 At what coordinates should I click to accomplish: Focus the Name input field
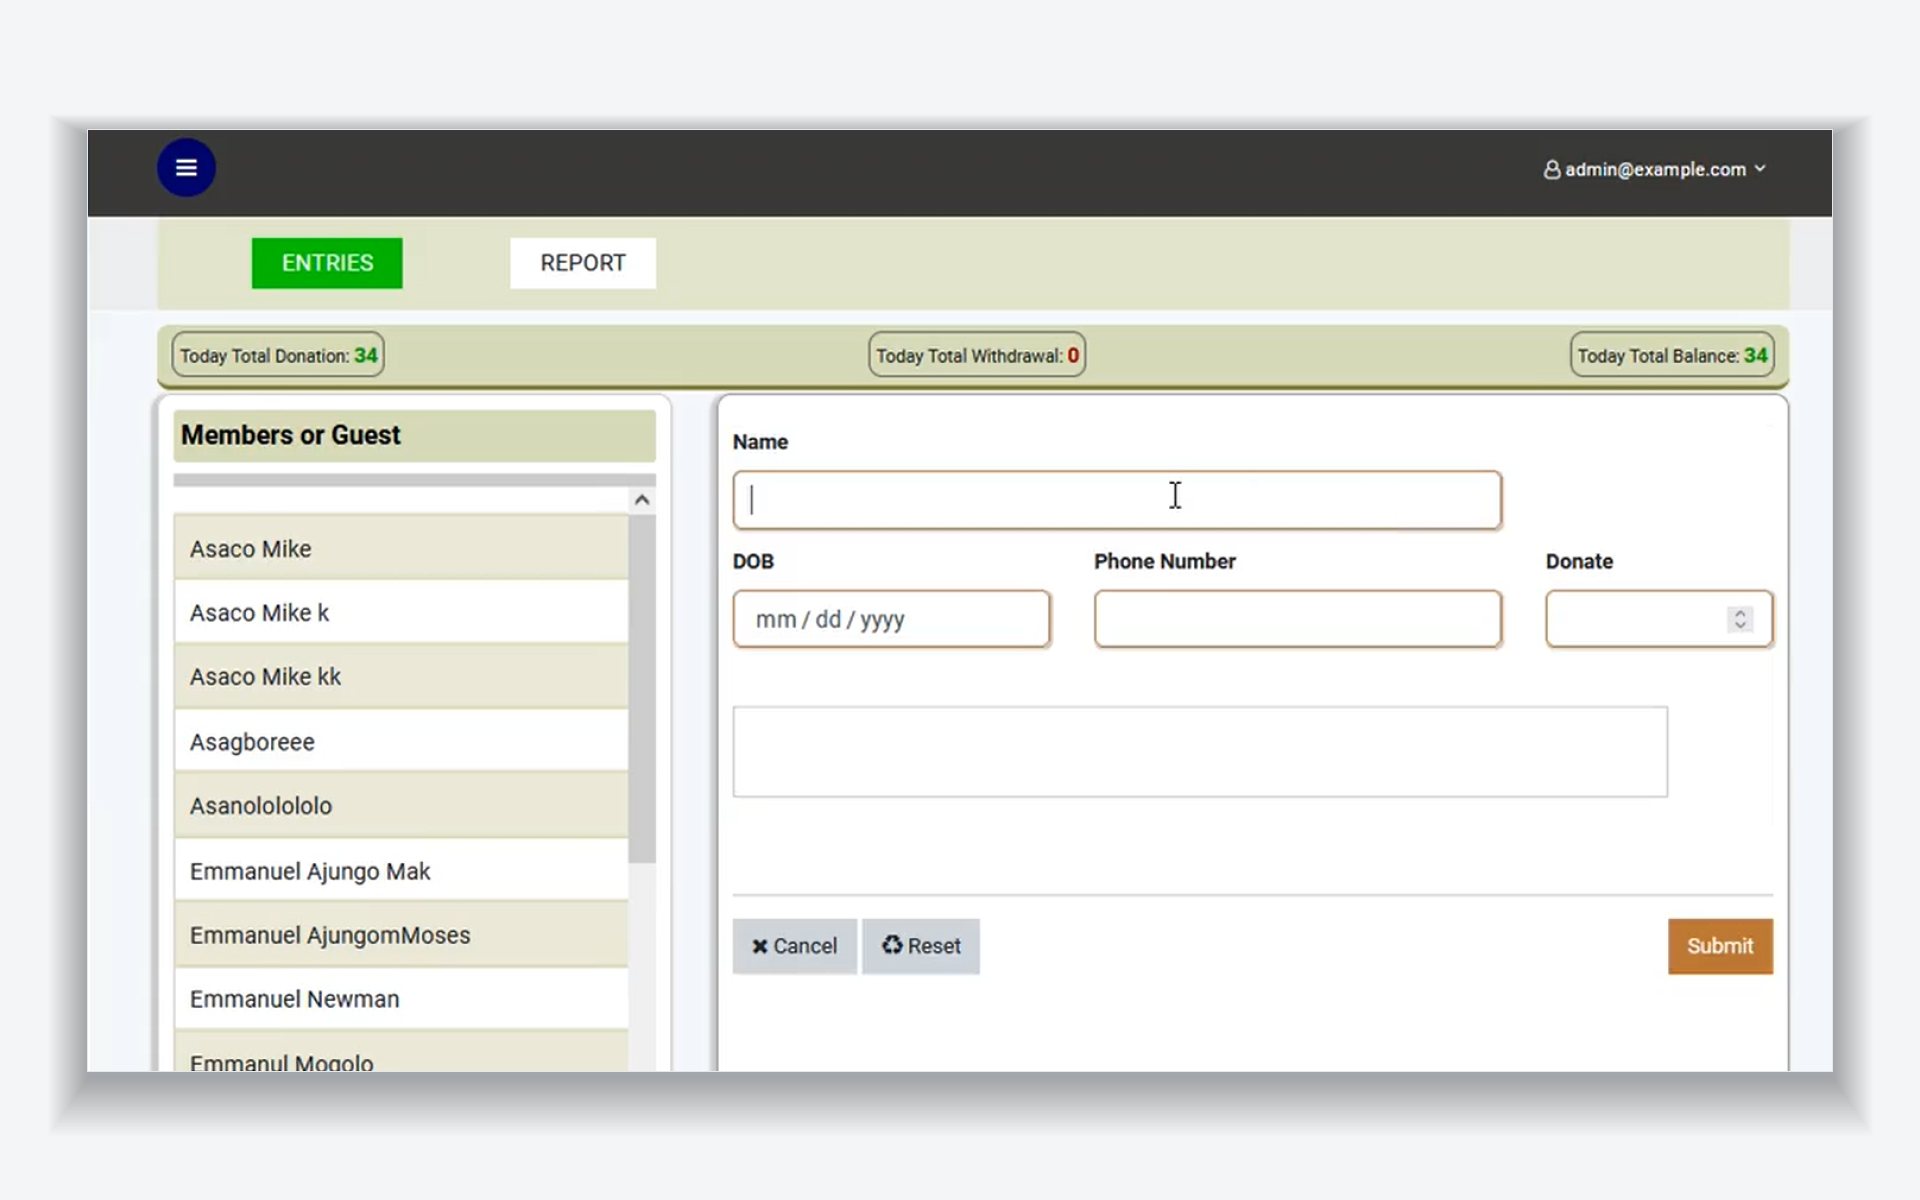pyautogui.click(x=1117, y=500)
